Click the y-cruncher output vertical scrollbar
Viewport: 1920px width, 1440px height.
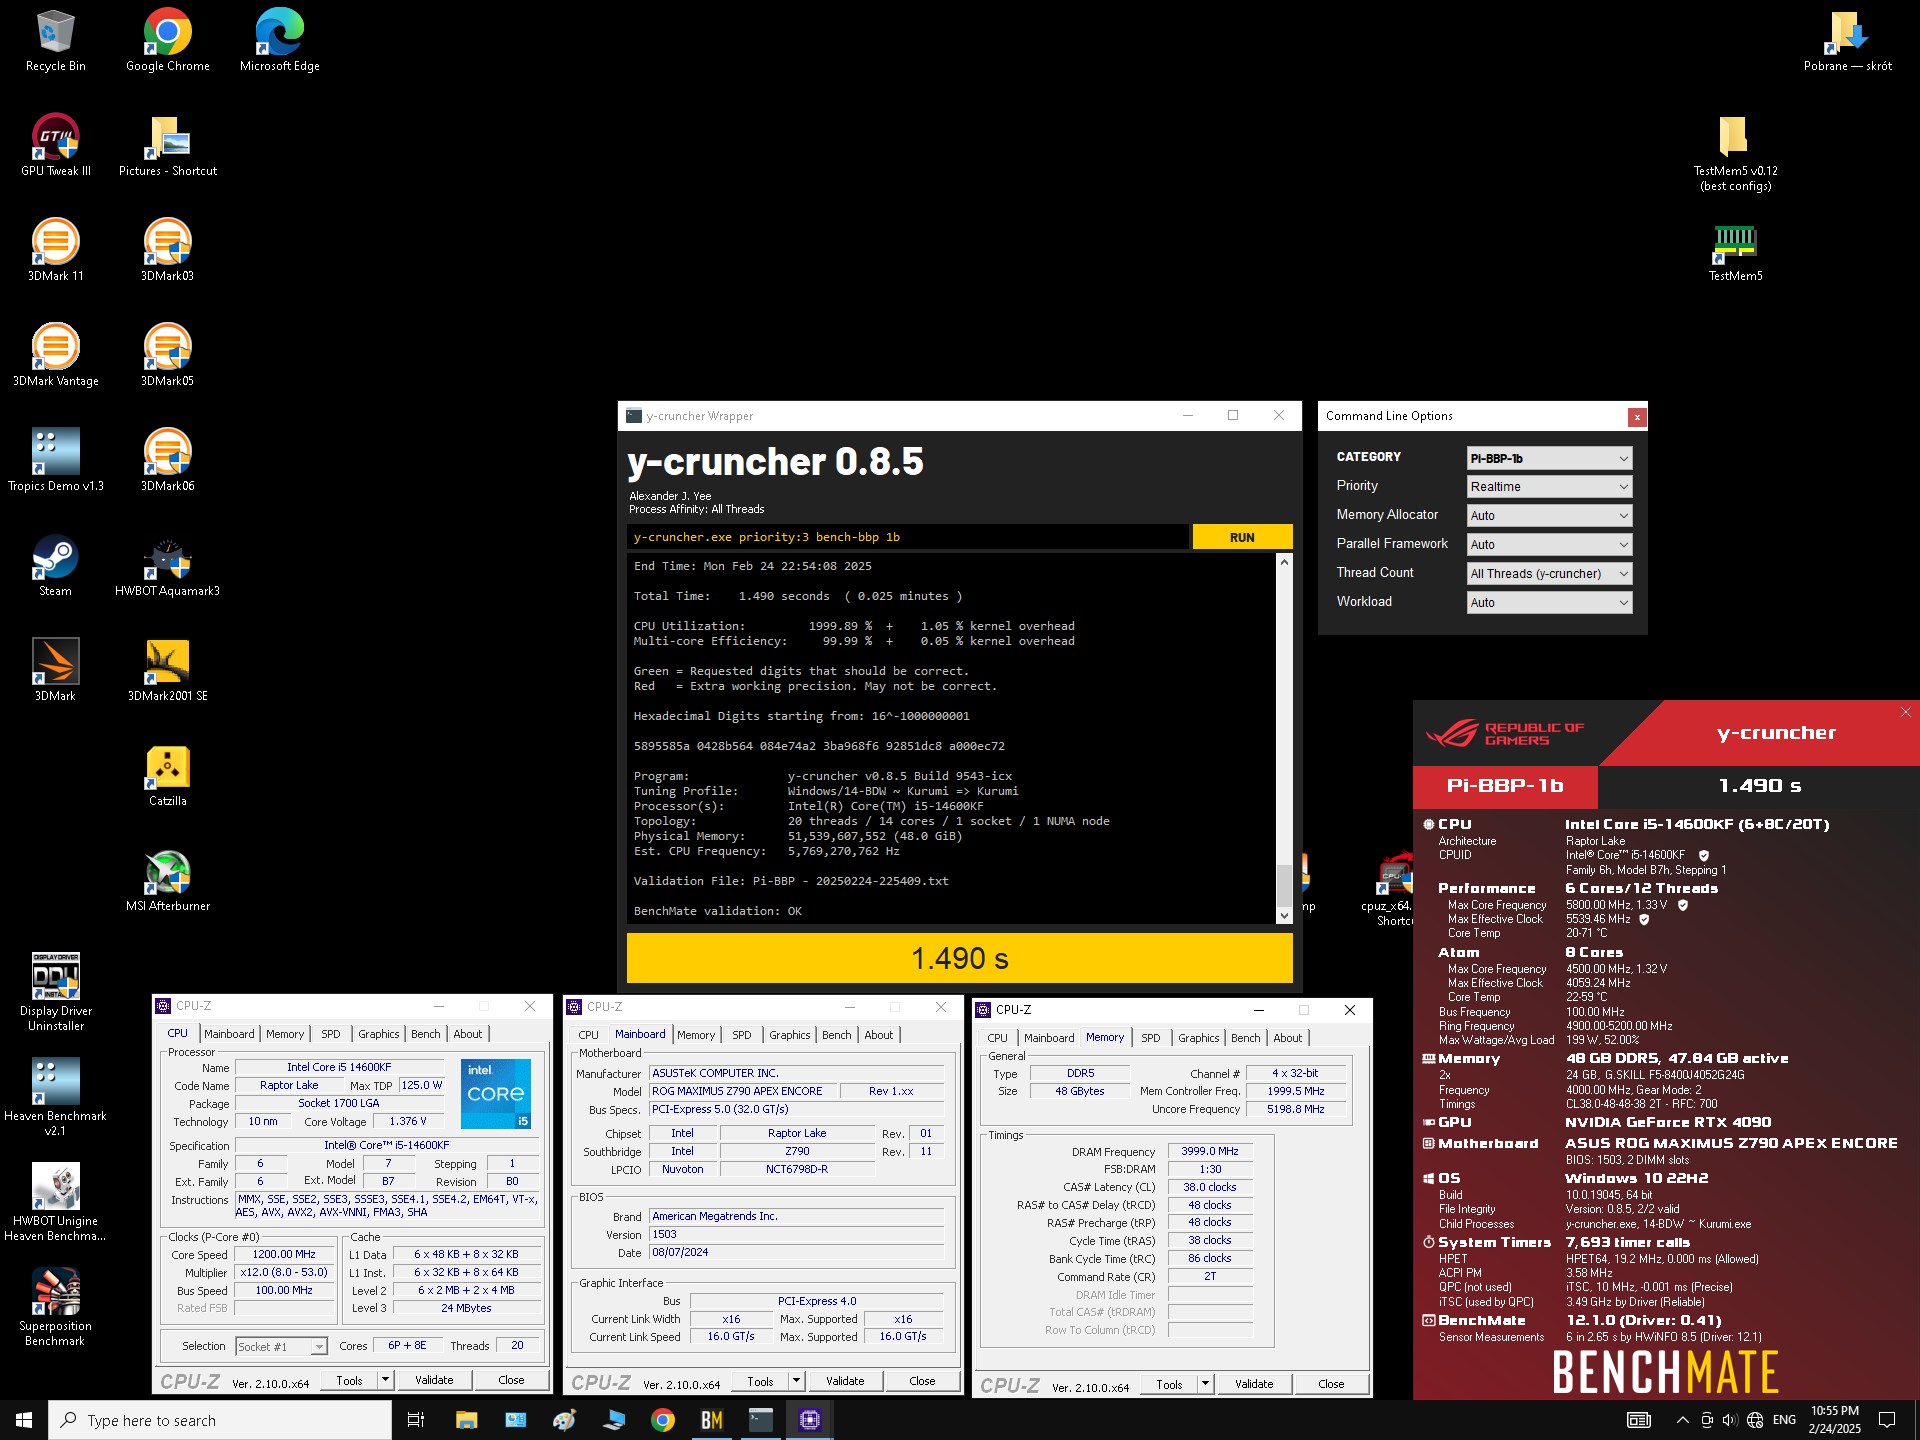(x=1284, y=738)
